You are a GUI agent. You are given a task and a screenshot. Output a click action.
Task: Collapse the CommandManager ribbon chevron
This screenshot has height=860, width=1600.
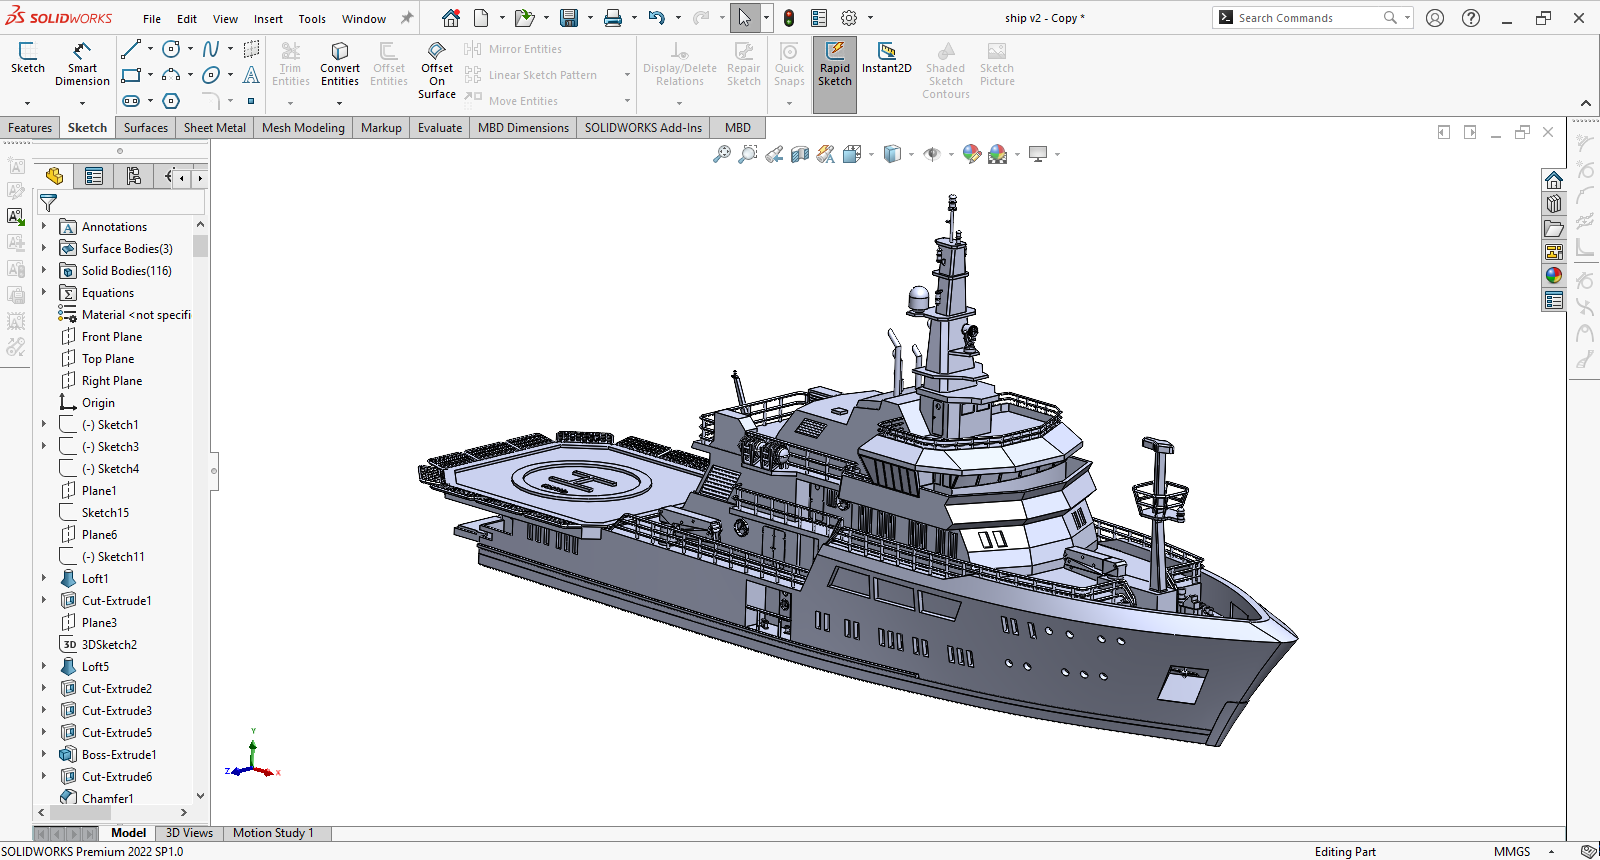1586,103
